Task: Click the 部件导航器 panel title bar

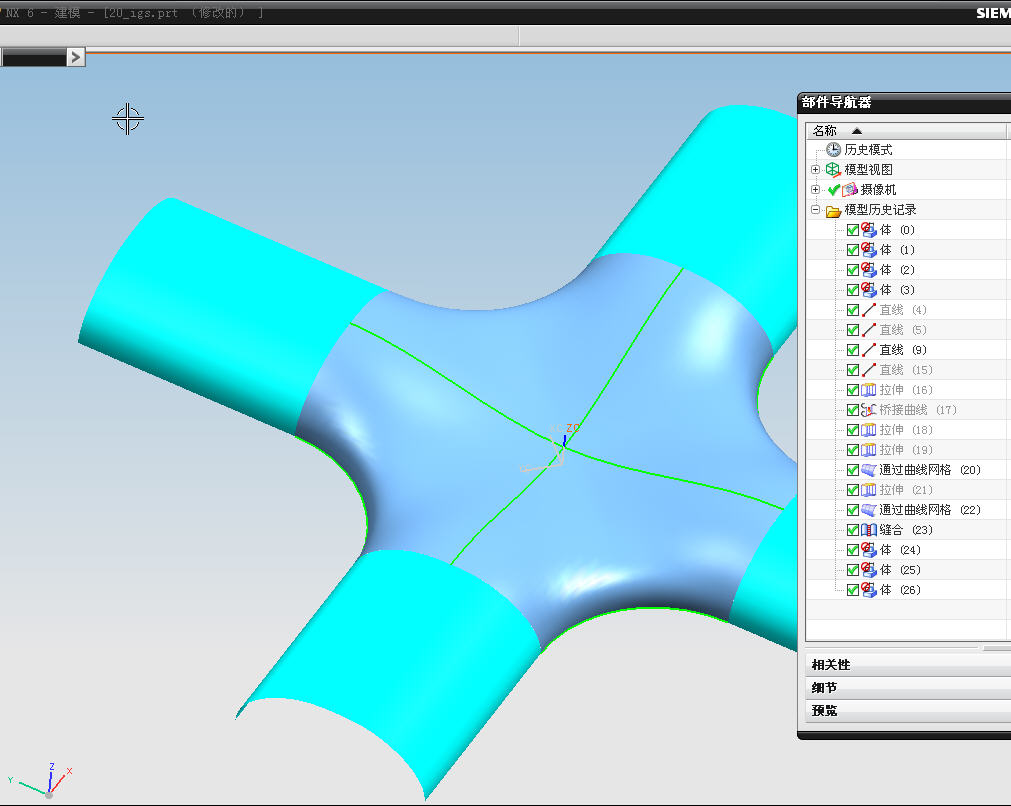Action: click(904, 103)
